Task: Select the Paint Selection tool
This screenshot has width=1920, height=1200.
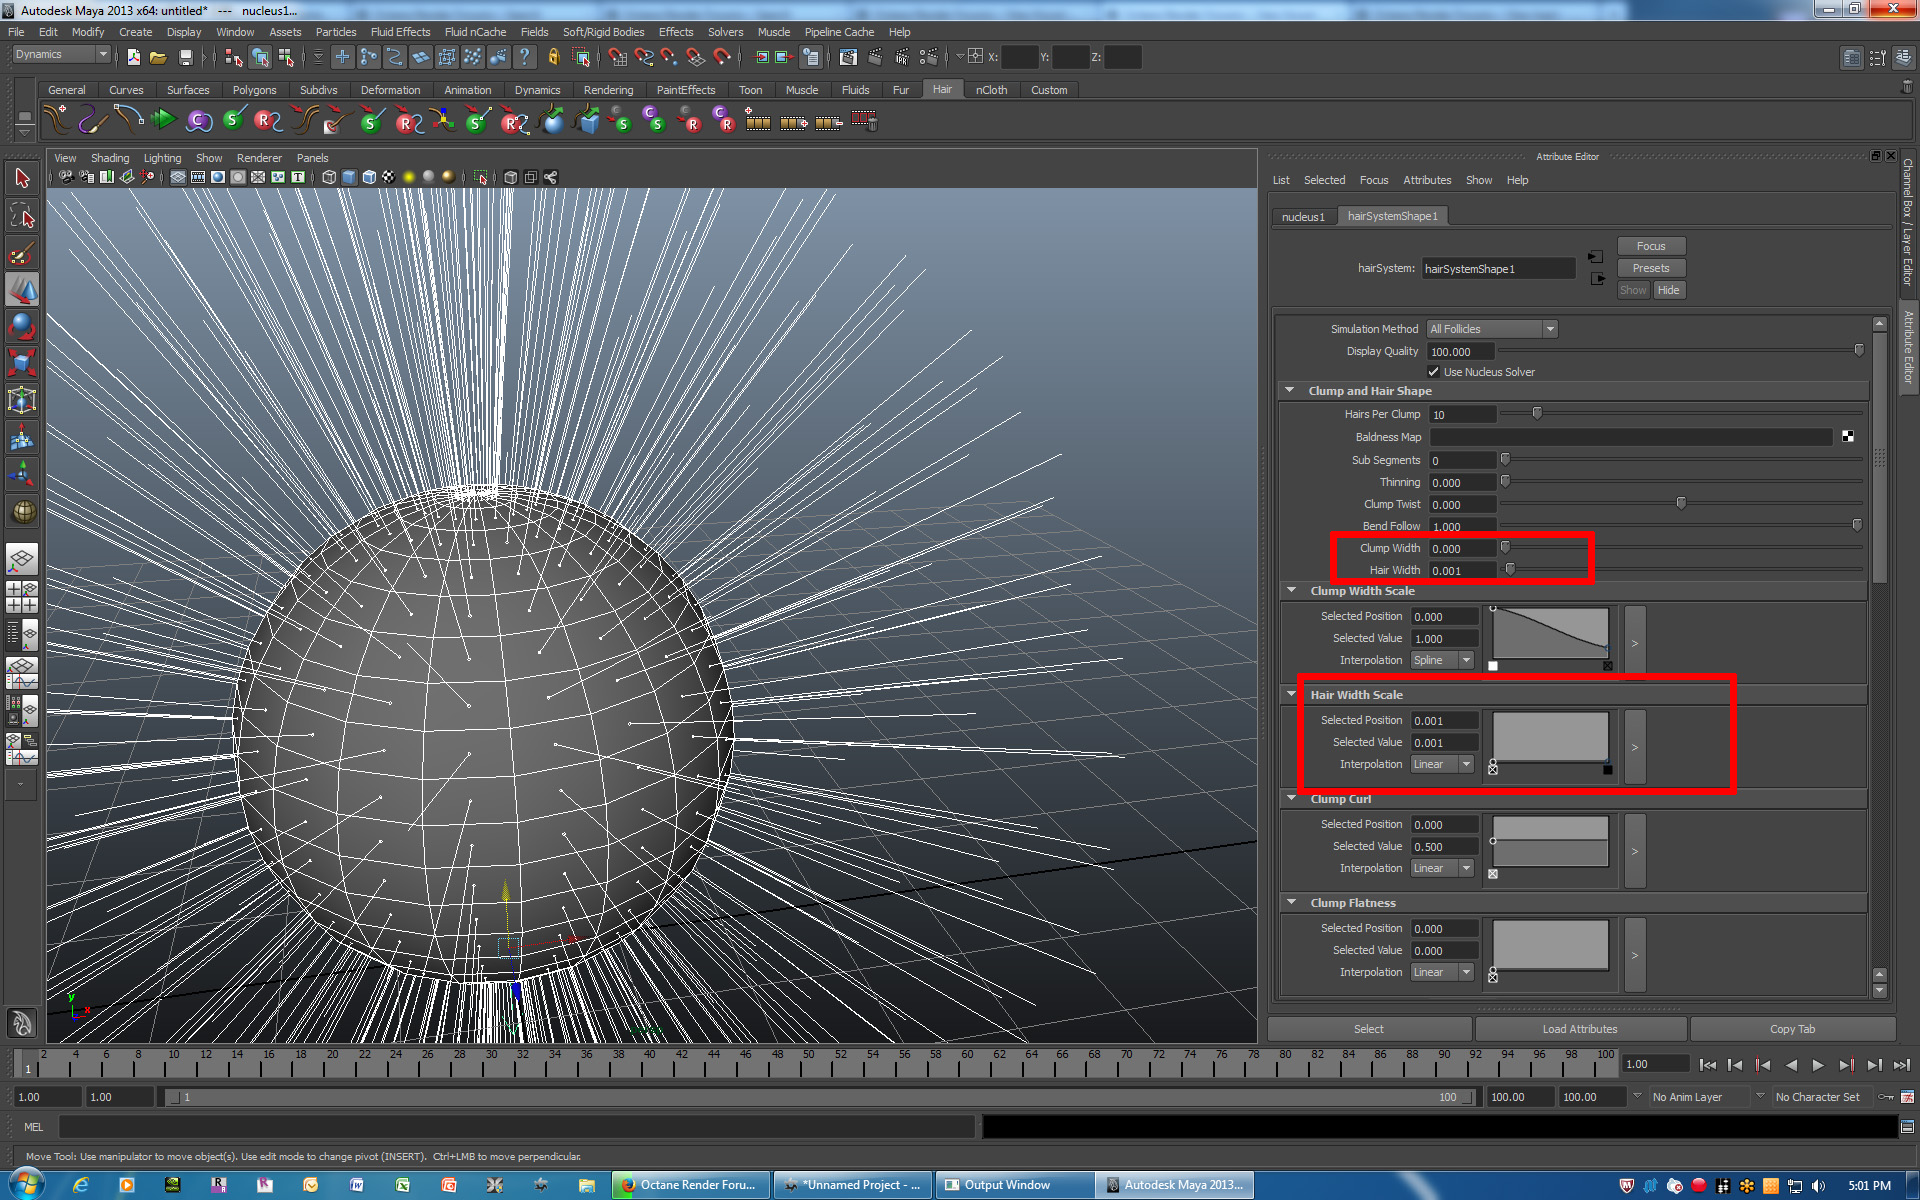Action: click(x=22, y=253)
